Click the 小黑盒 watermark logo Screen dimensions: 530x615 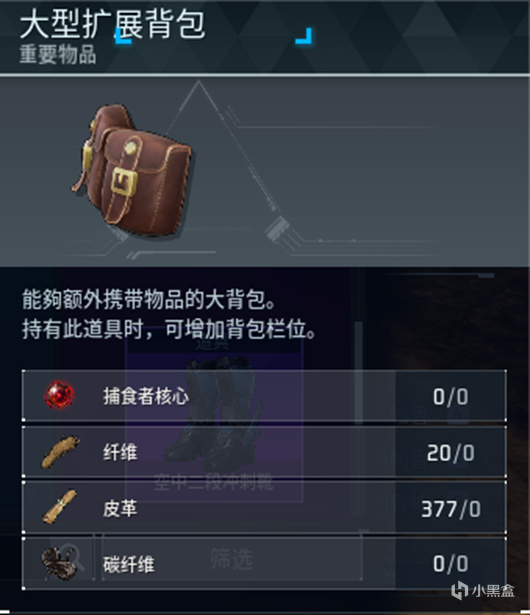[483, 591]
